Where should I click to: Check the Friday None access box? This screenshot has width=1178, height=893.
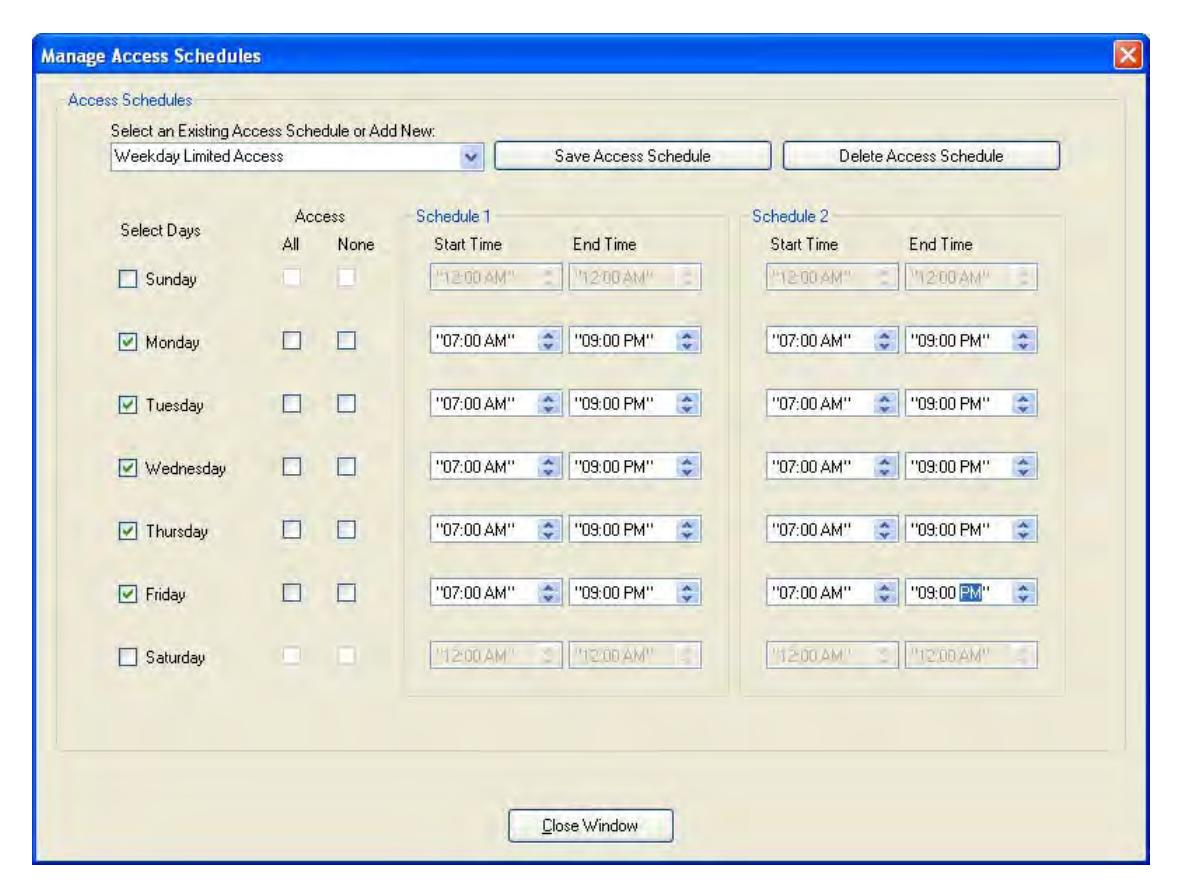(x=346, y=593)
